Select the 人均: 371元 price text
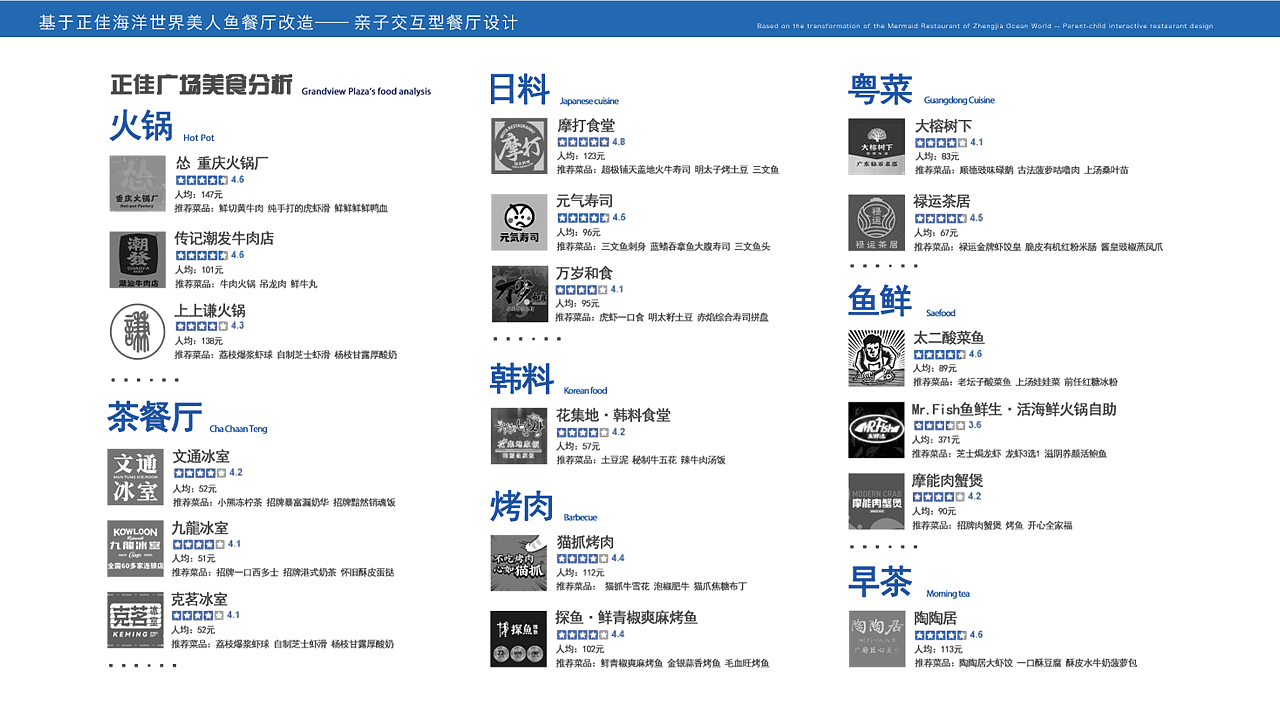1280x720 pixels. coord(936,440)
